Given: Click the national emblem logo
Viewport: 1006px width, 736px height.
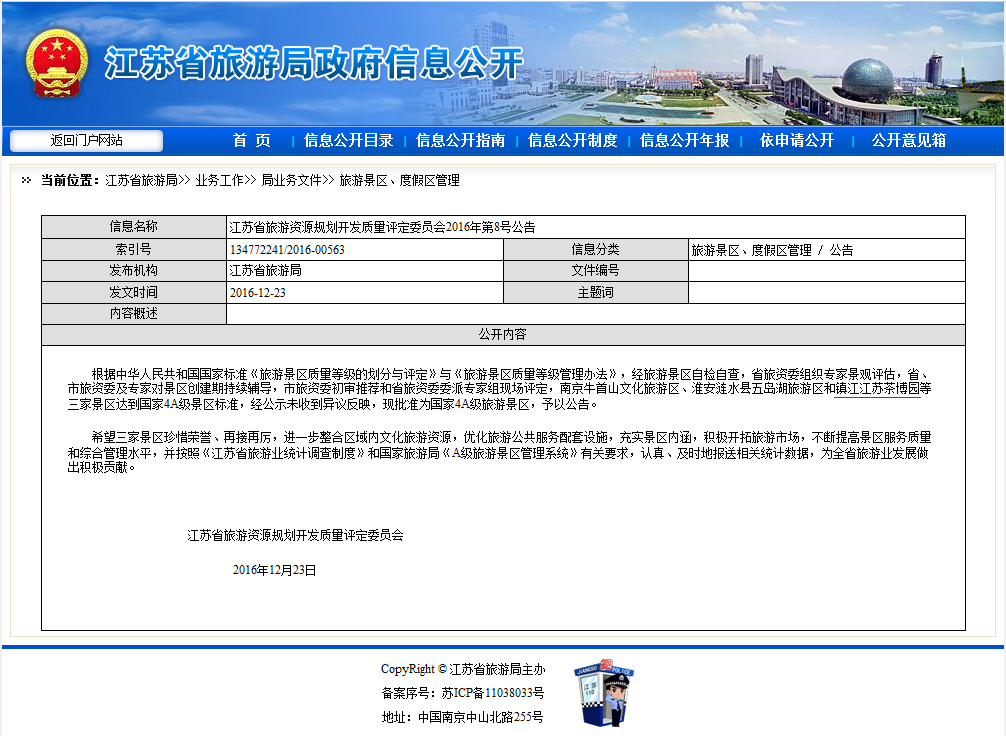Looking at the screenshot, I should (56, 63).
